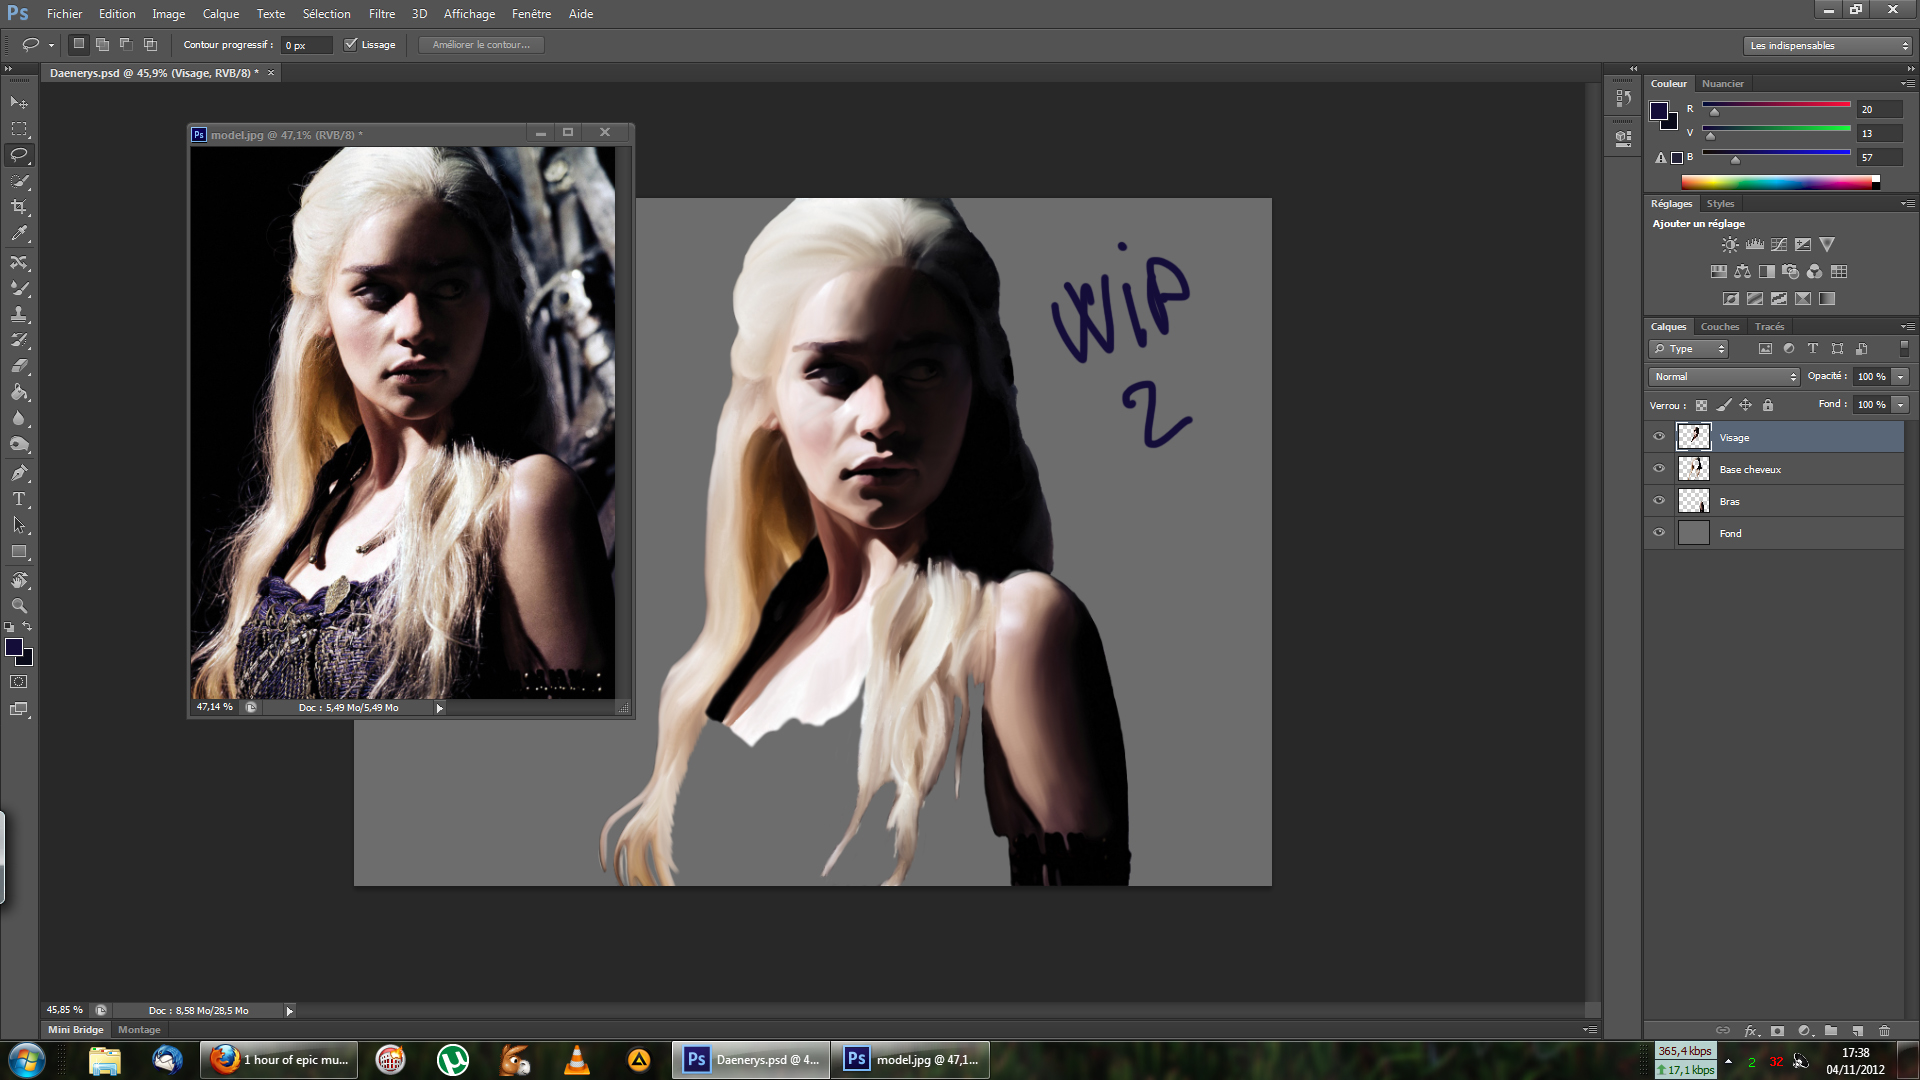Choose Add to selection mode
Screen dimensions: 1920x1080
pyautogui.click(x=102, y=45)
